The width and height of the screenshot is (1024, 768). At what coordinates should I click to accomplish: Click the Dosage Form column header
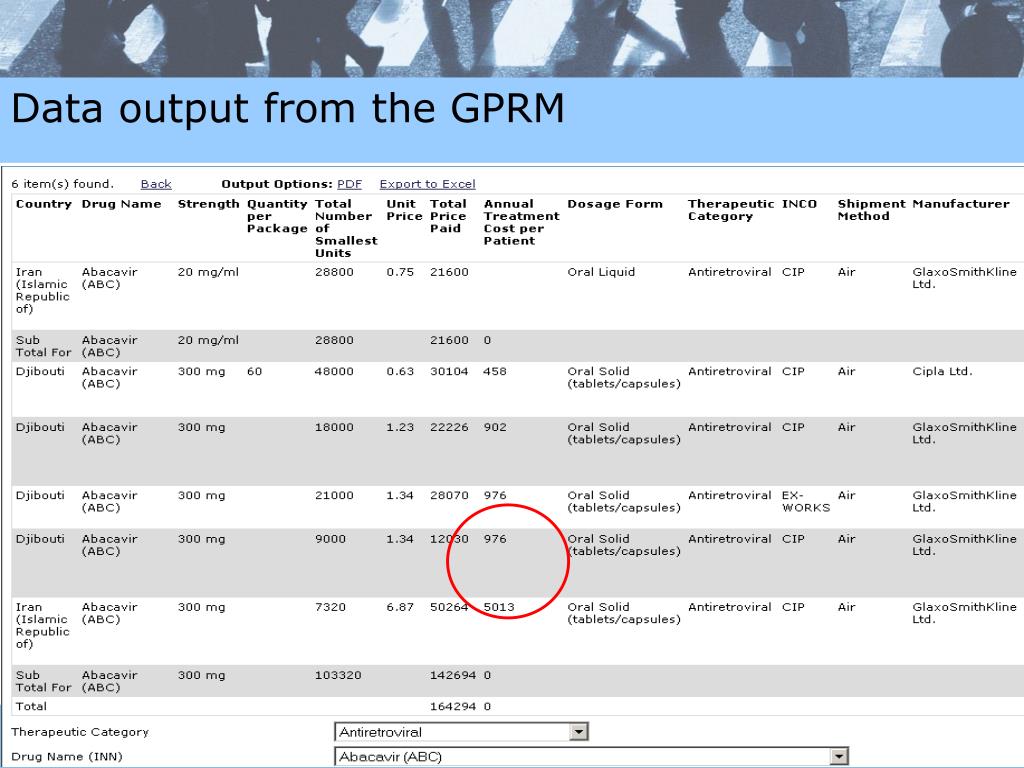(x=615, y=204)
